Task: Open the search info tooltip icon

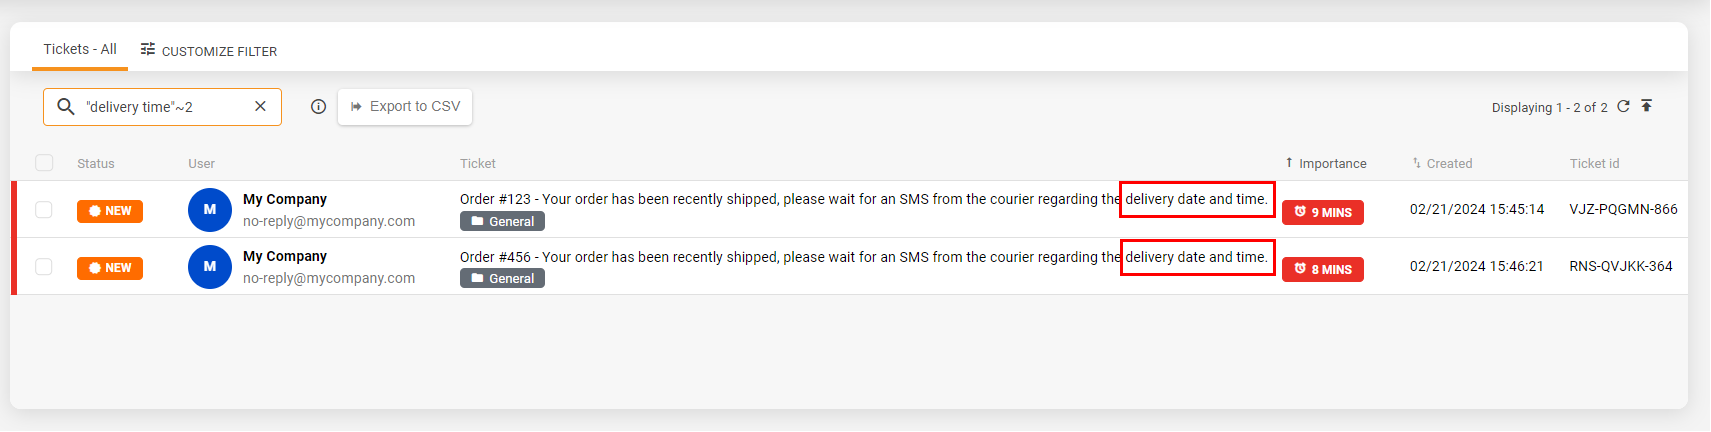Action: [318, 107]
